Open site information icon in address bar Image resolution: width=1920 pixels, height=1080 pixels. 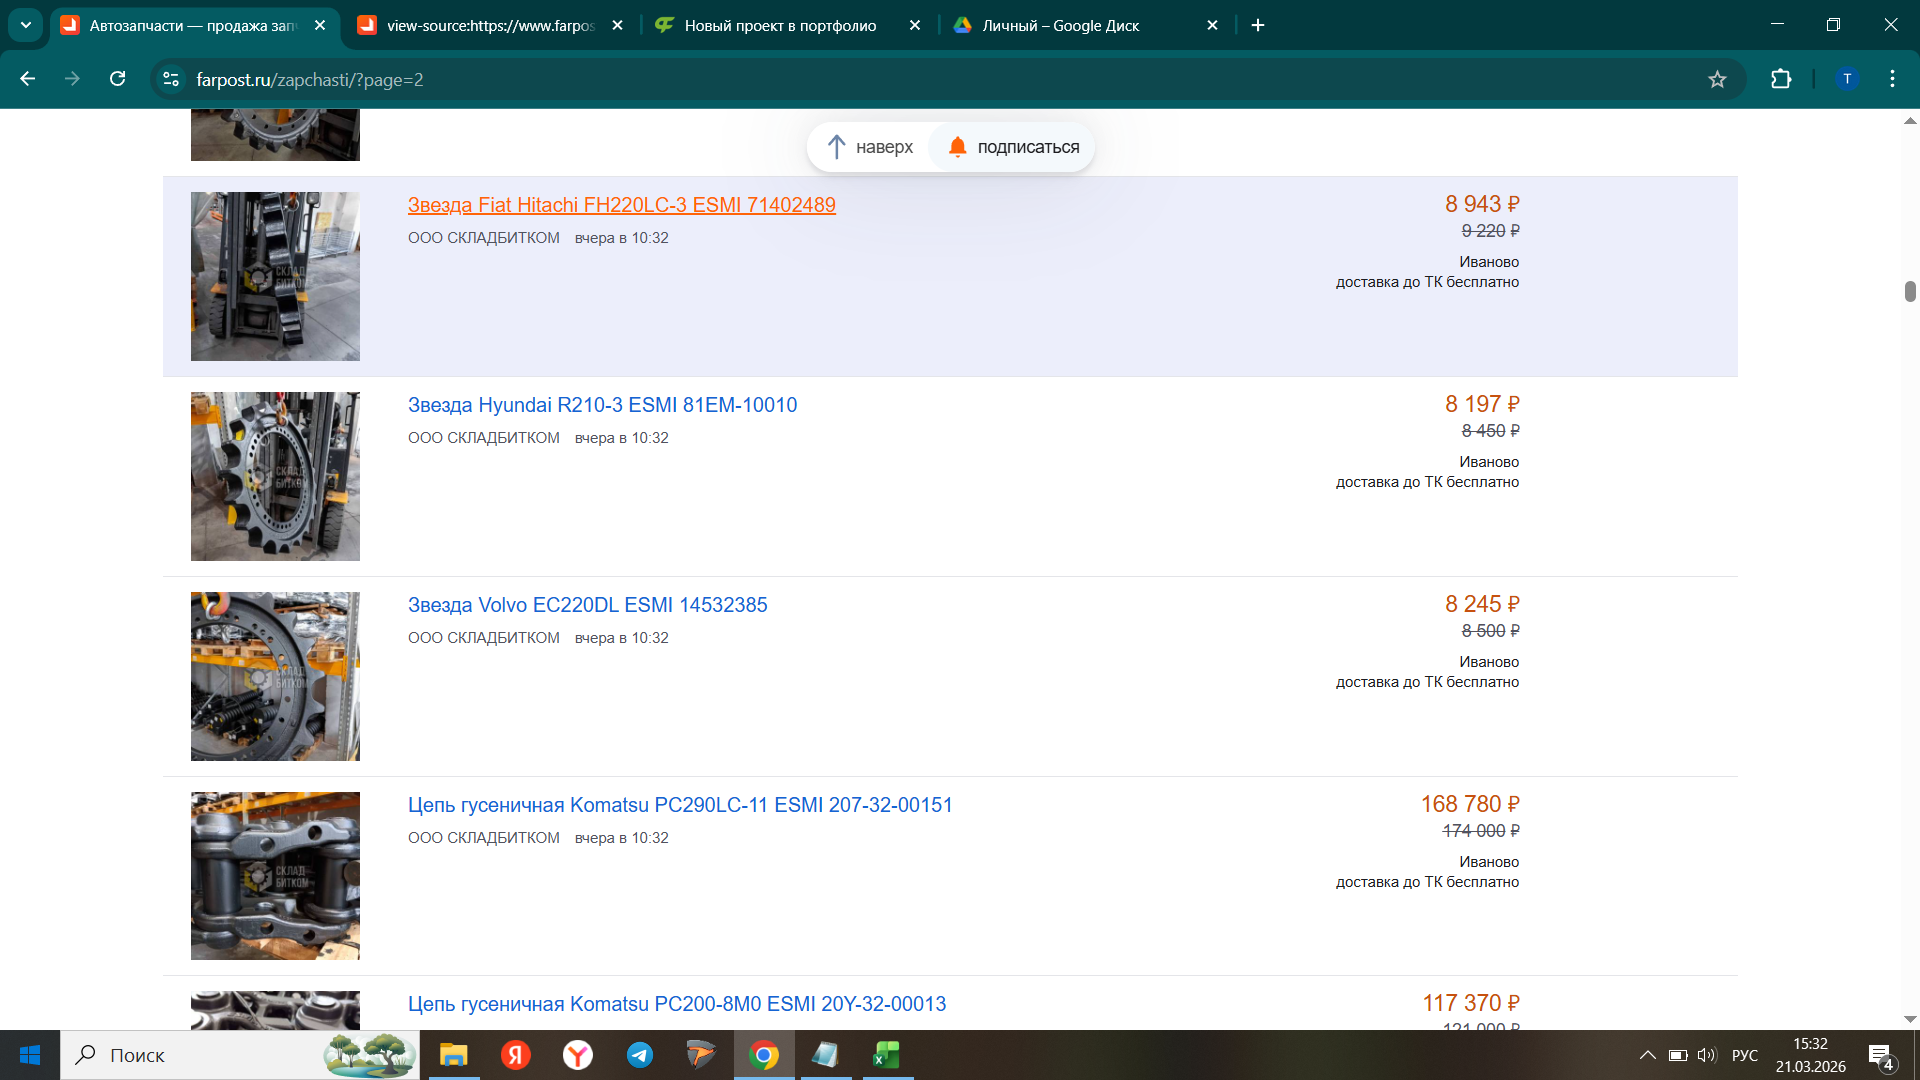tap(171, 79)
